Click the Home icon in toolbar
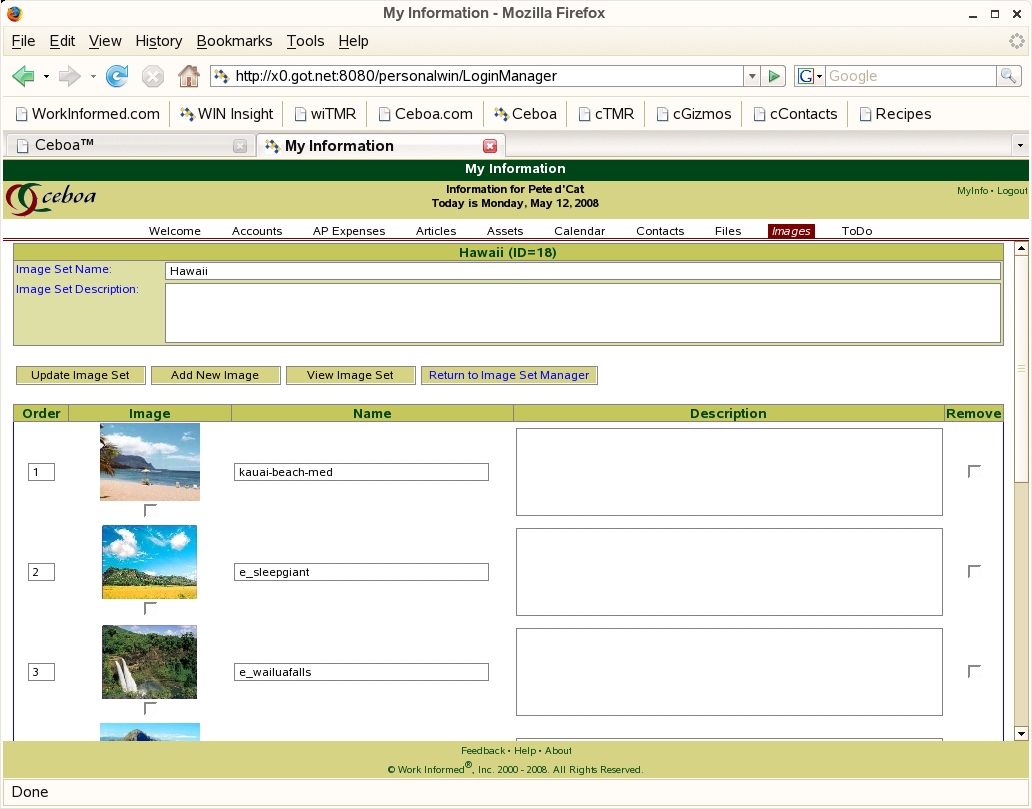This screenshot has height=809, width=1032. click(188, 76)
